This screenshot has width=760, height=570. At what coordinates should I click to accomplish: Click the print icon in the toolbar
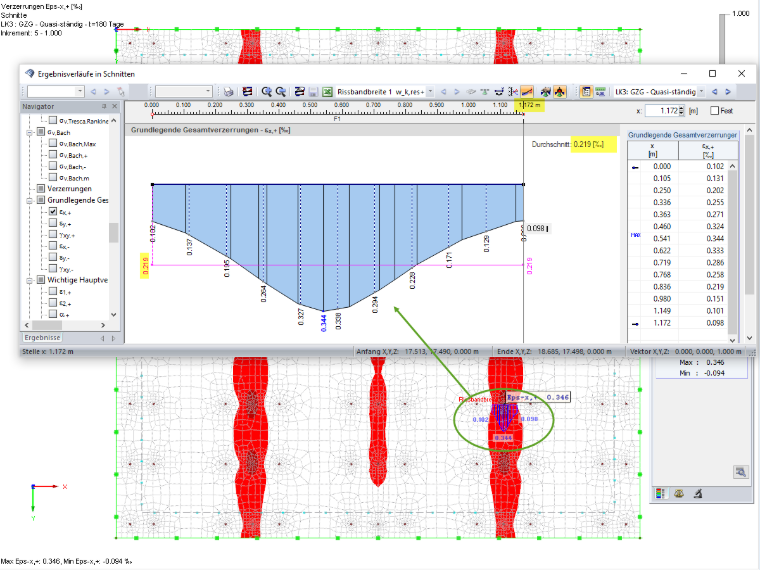(228, 92)
